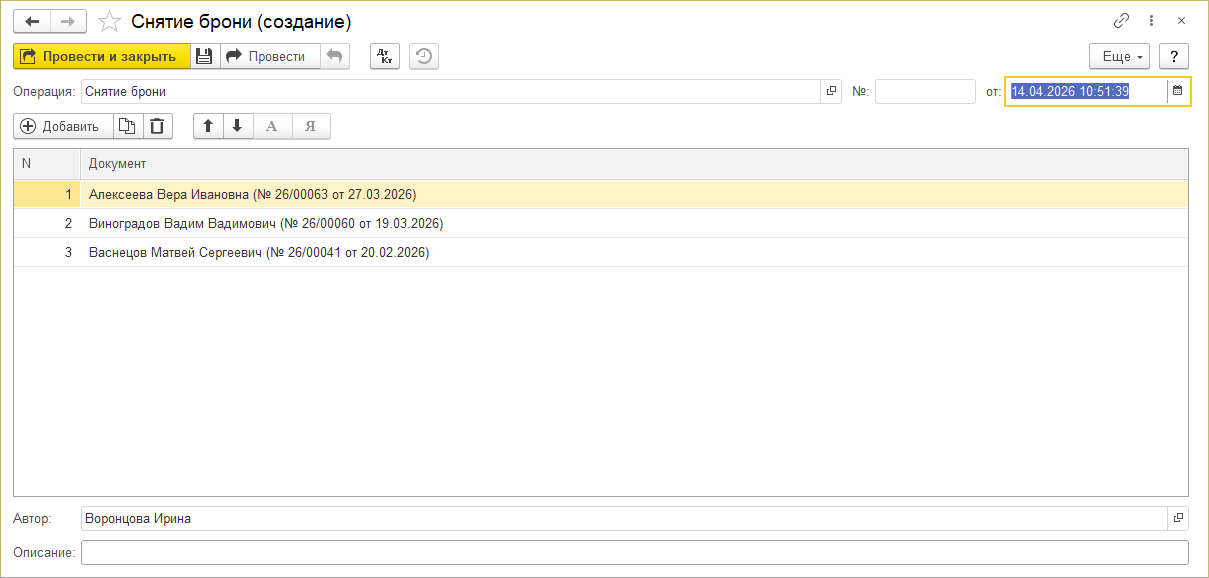
Task: Click the back navigation arrow
Action: [32, 21]
